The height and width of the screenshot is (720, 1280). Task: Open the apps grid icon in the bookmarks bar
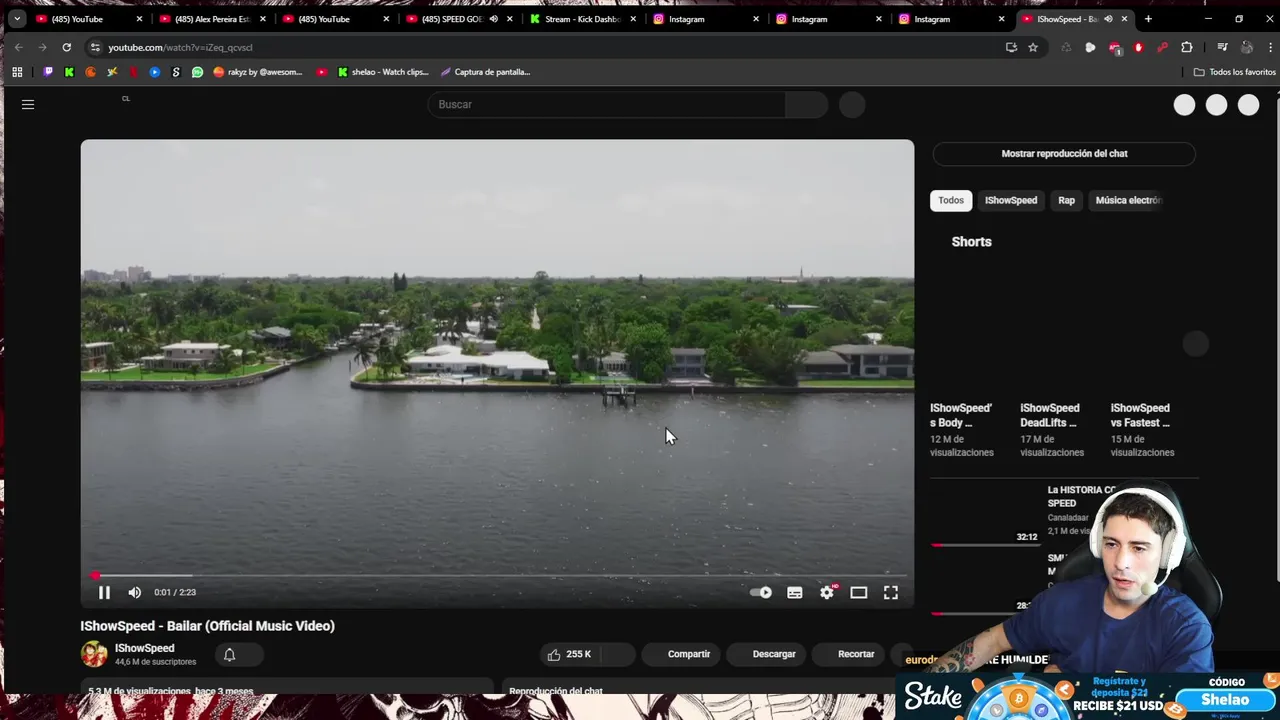point(17,72)
